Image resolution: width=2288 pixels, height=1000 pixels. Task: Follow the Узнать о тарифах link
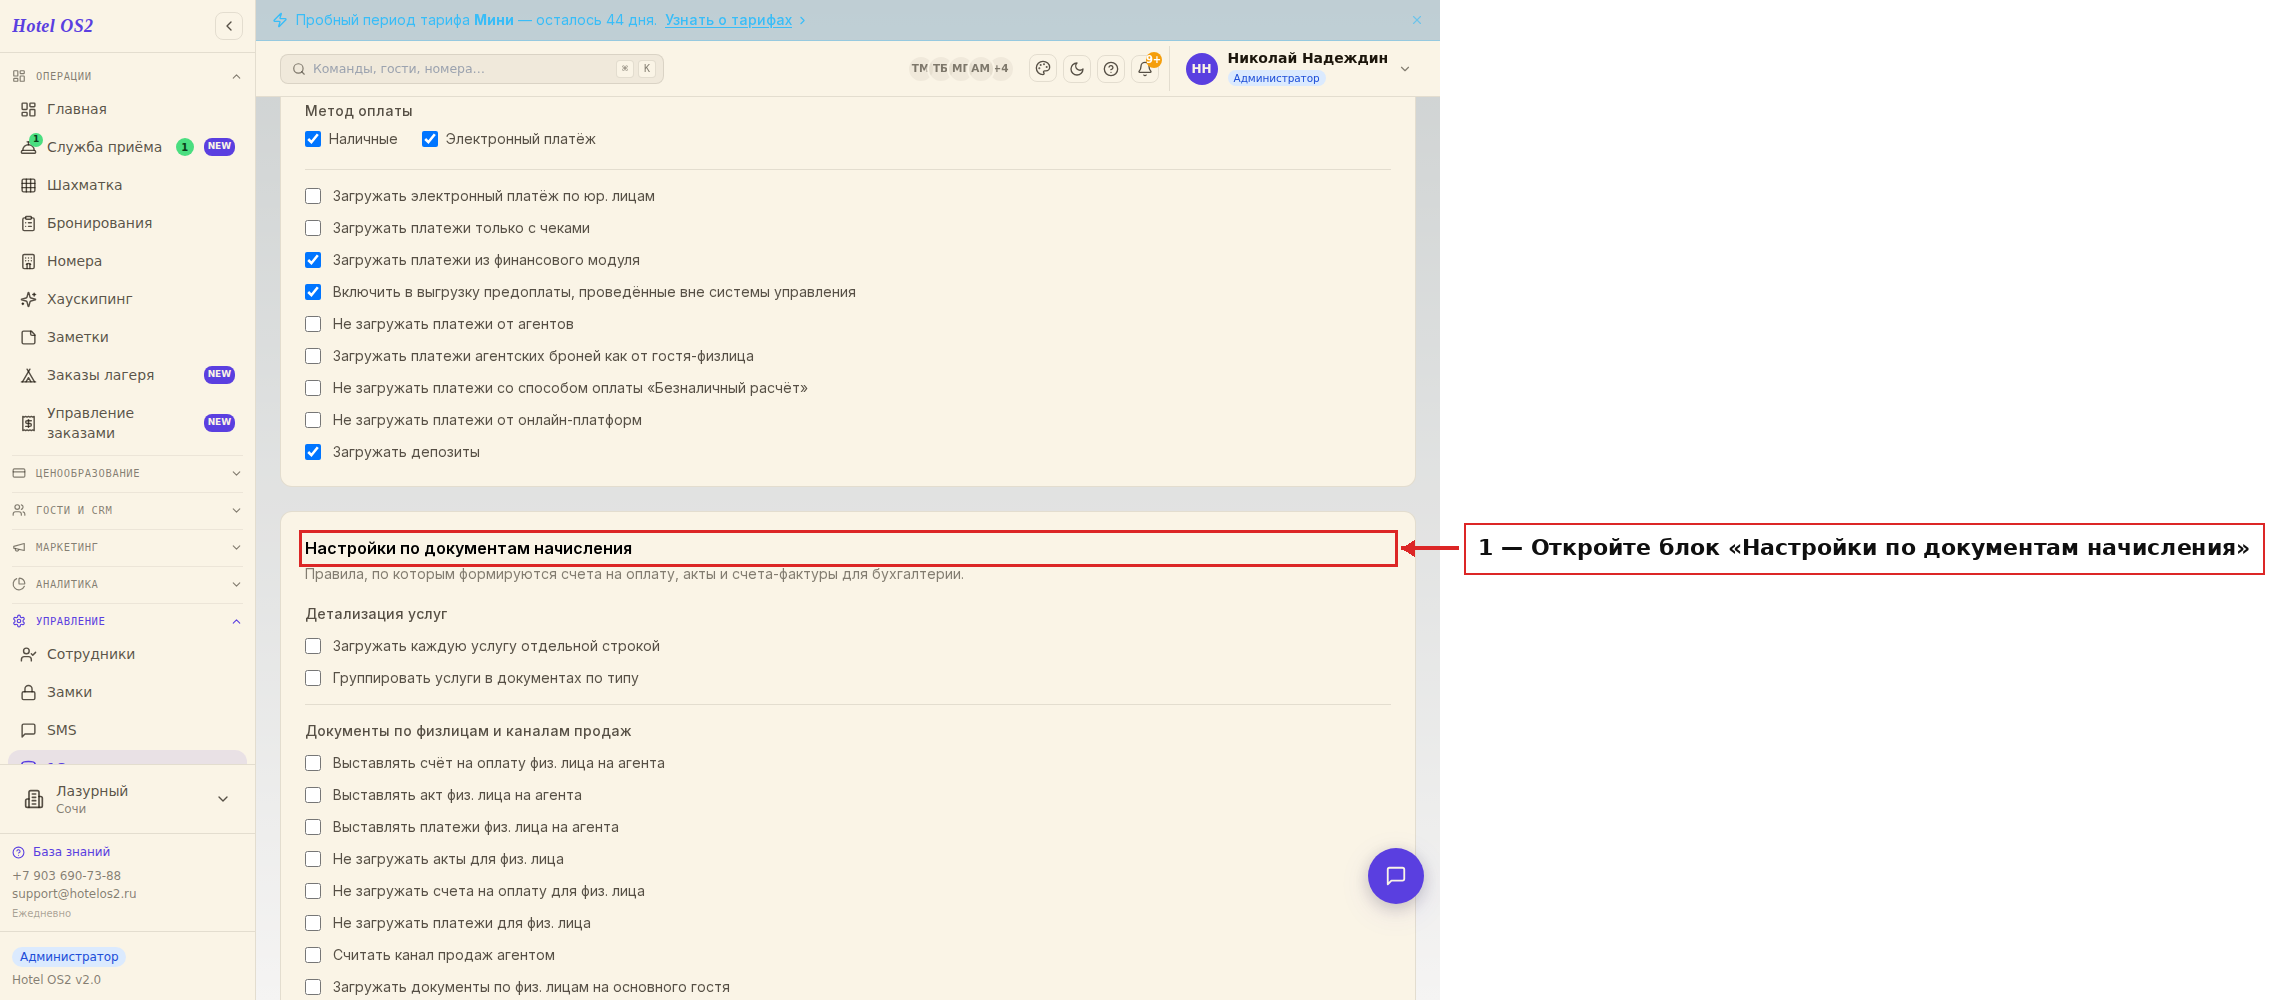click(728, 20)
